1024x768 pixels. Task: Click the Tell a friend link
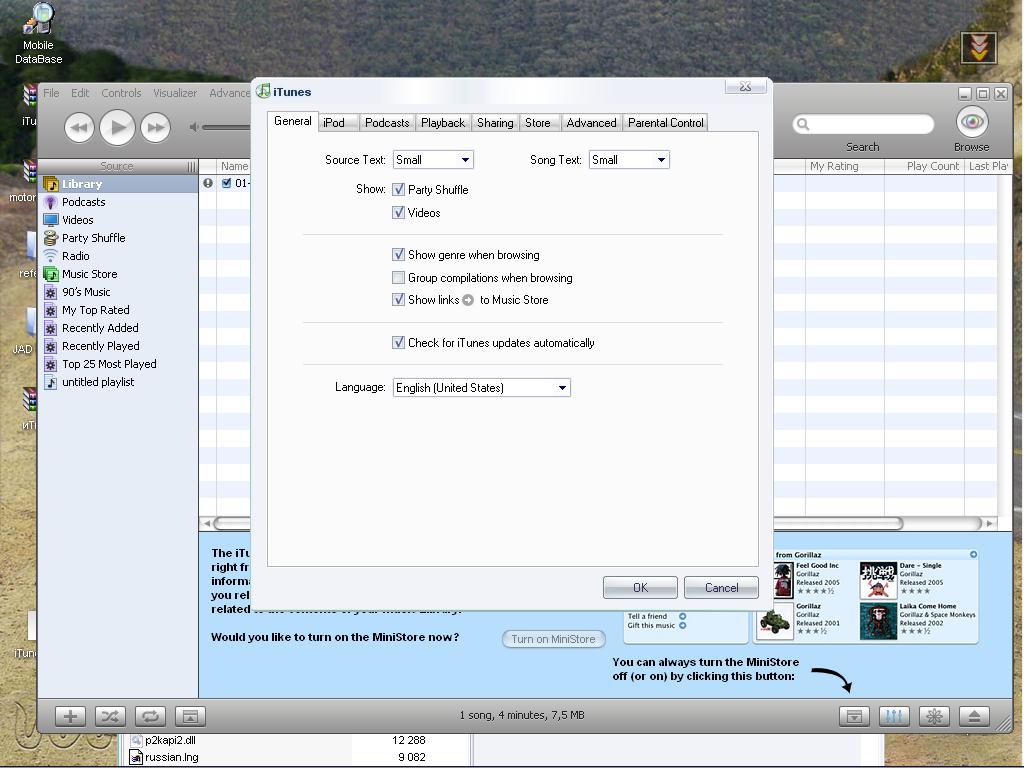648,616
